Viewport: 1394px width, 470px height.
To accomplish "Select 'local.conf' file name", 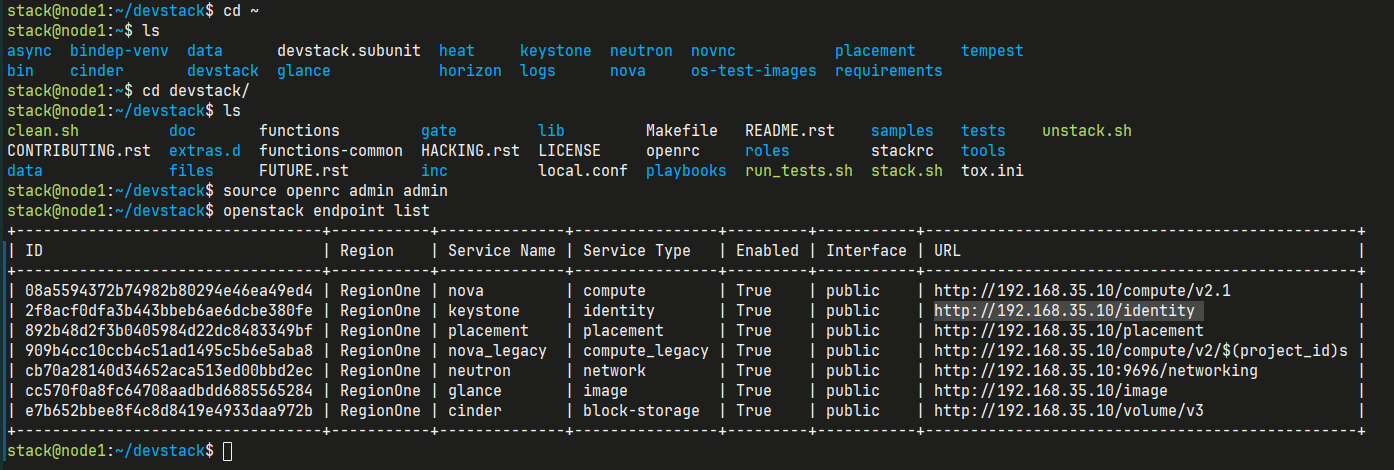I will [x=583, y=170].
